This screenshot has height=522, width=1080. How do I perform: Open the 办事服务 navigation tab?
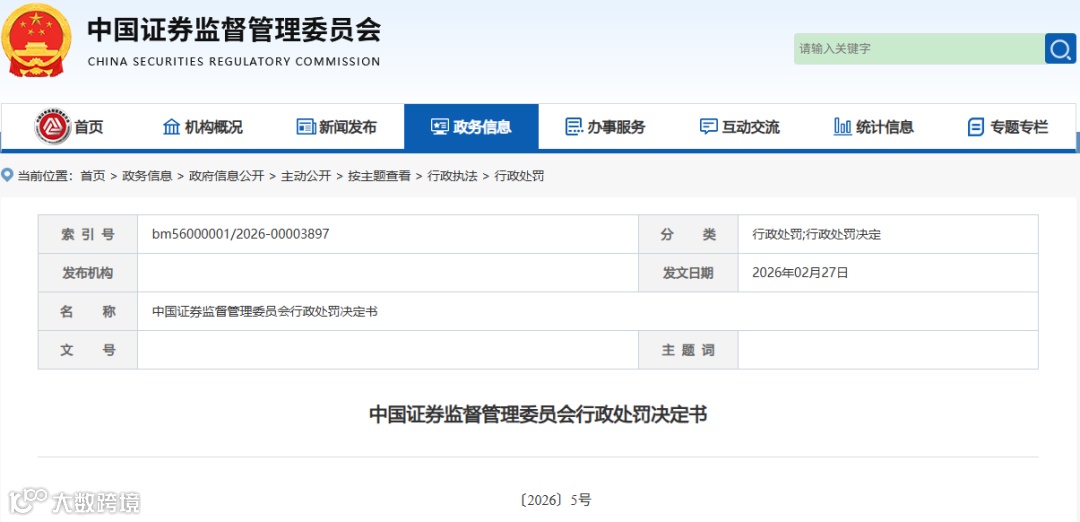(605, 127)
